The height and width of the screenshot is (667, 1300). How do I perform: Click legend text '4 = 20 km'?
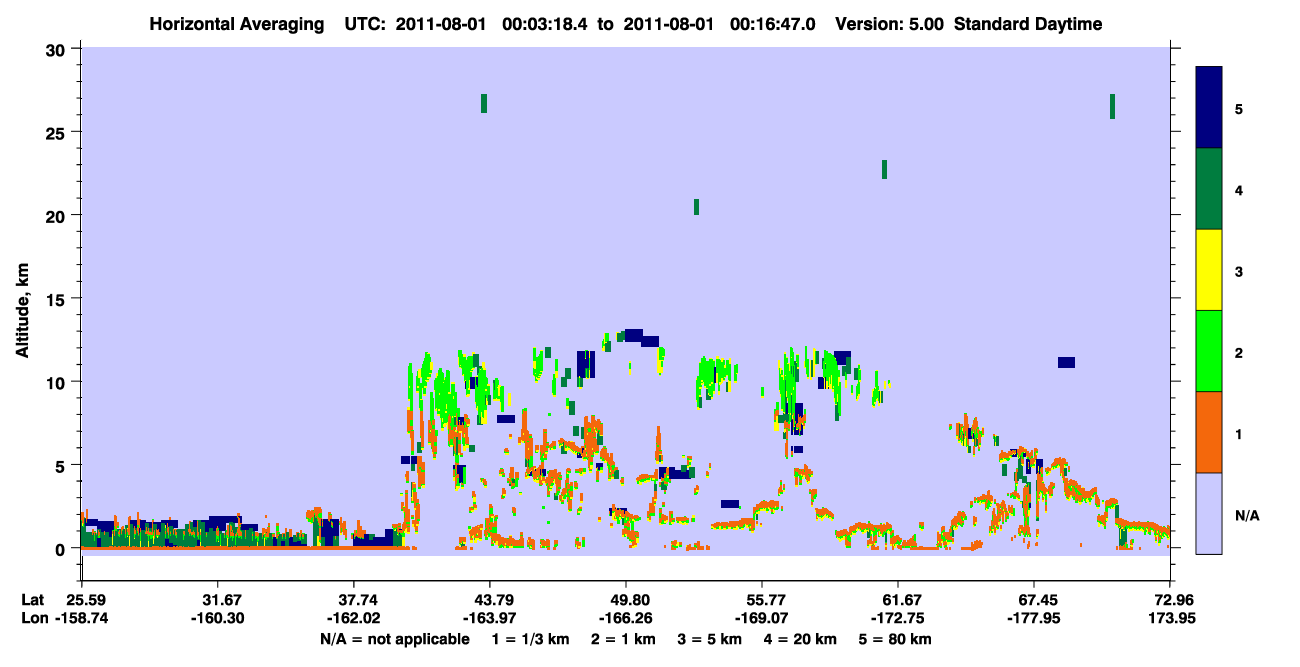pos(801,639)
